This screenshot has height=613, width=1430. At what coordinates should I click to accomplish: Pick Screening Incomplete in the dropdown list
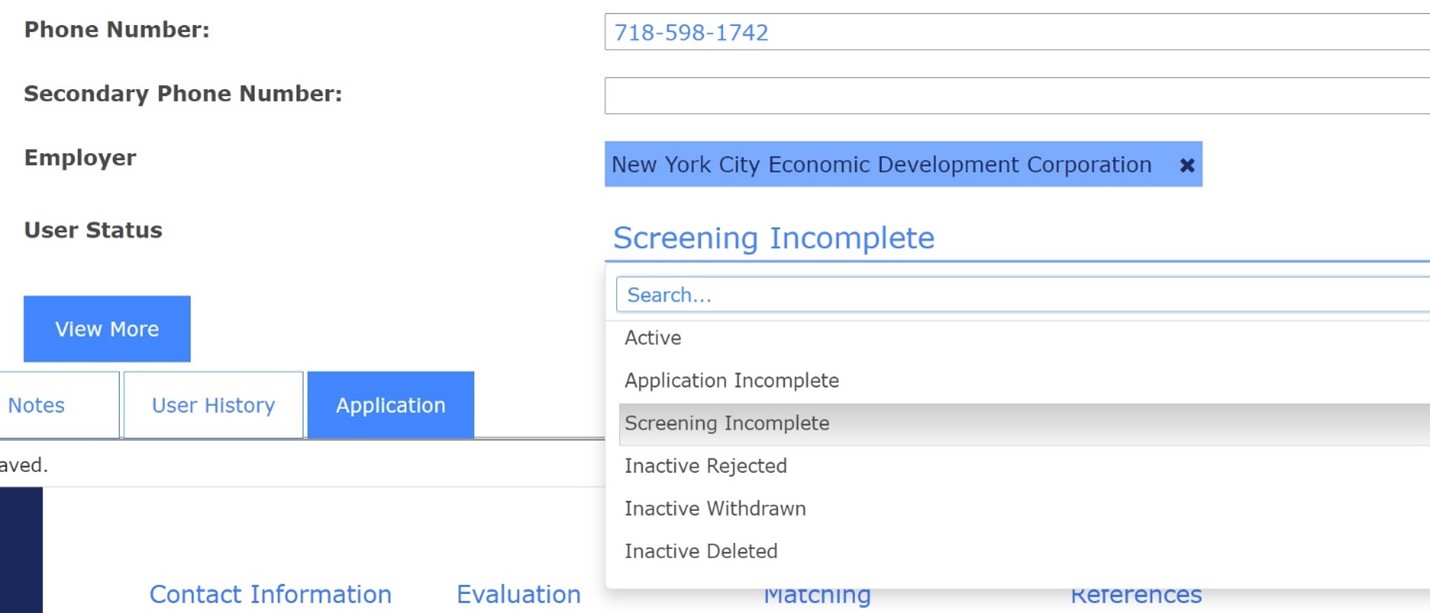point(727,423)
